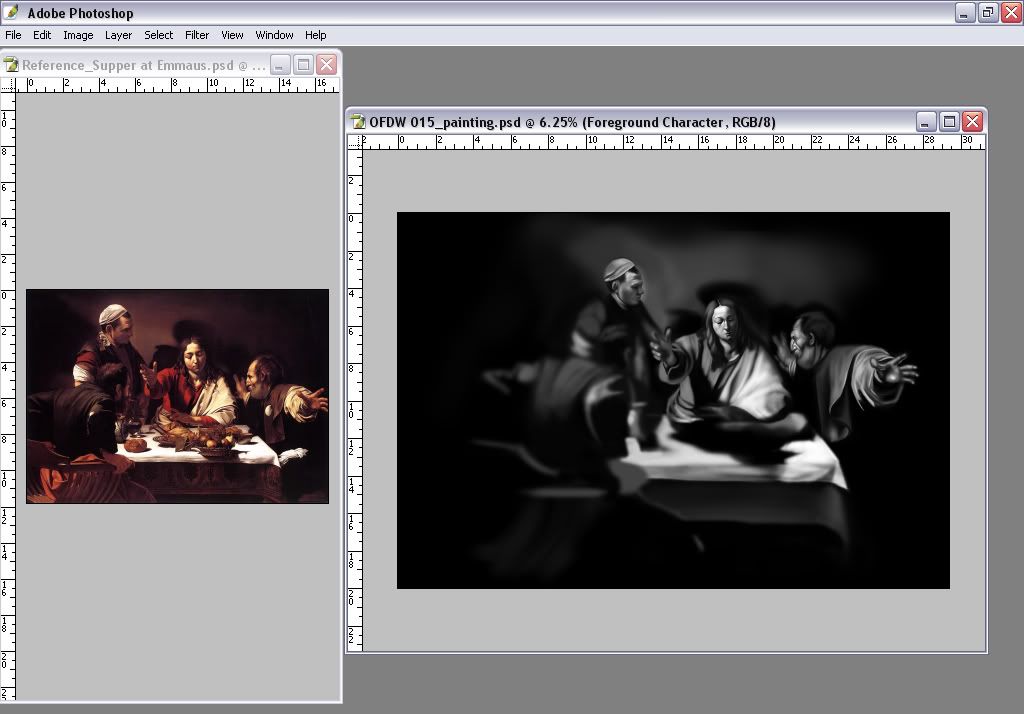This screenshot has width=1024, height=714.
Task: Click the ruler origin corner in OFDW 015_painting window
Action: (x=355, y=142)
